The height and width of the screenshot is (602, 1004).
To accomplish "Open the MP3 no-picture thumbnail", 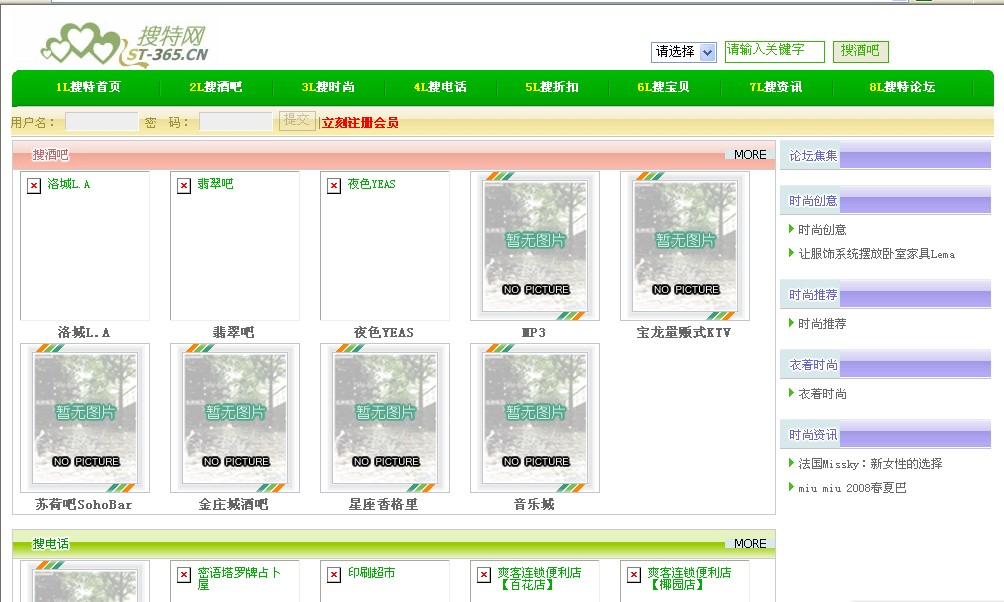I will click(x=535, y=246).
